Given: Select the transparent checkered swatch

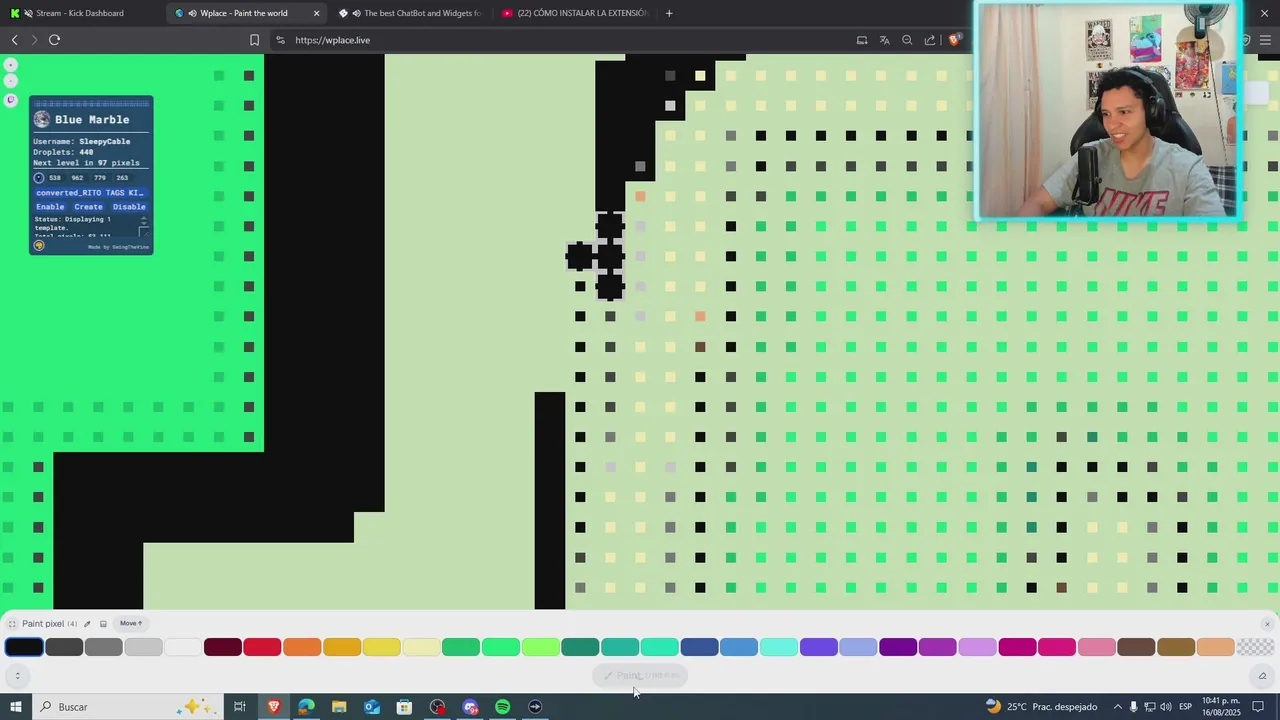Looking at the screenshot, I should [1255, 648].
